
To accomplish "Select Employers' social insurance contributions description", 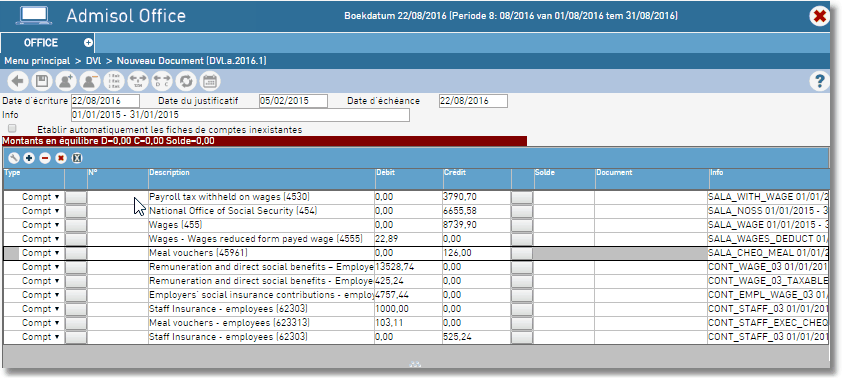I will pos(262,295).
